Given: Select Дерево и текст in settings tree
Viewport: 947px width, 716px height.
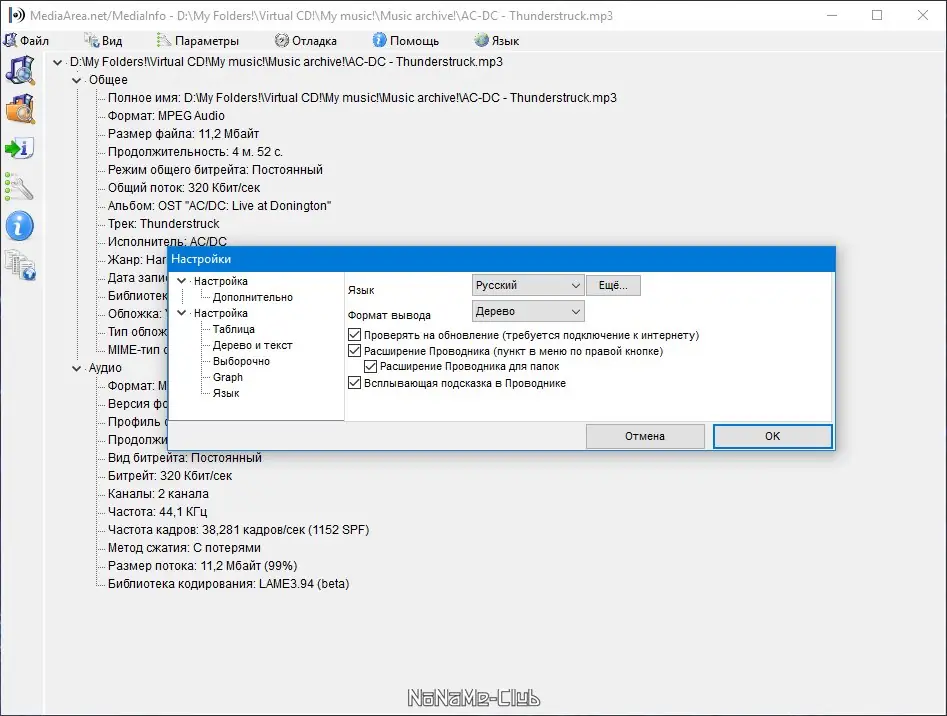Looking at the screenshot, I should [252, 345].
